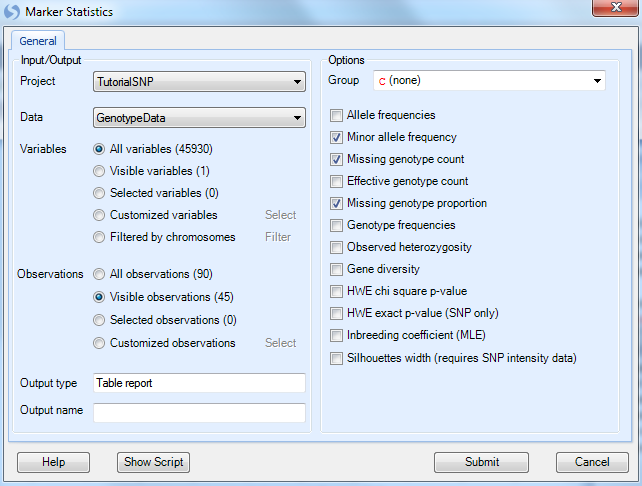Choose All observations (90) radio option
This screenshot has width=642, height=486.
pyautogui.click(x=99, y=274)
